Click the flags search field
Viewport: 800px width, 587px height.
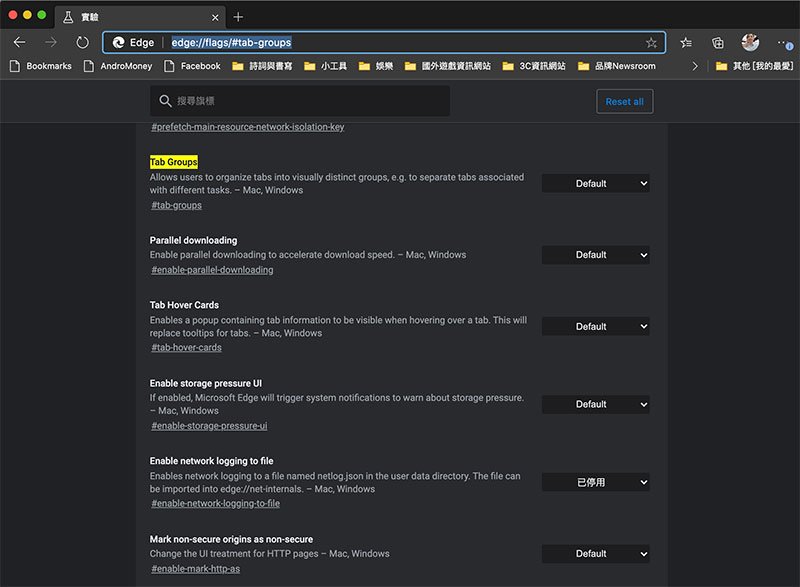click(300, 101)
